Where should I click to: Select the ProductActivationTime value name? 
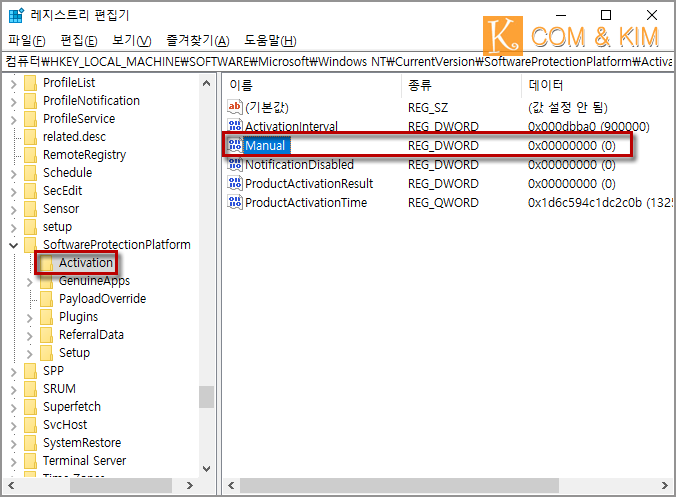[x=306, y=203]
